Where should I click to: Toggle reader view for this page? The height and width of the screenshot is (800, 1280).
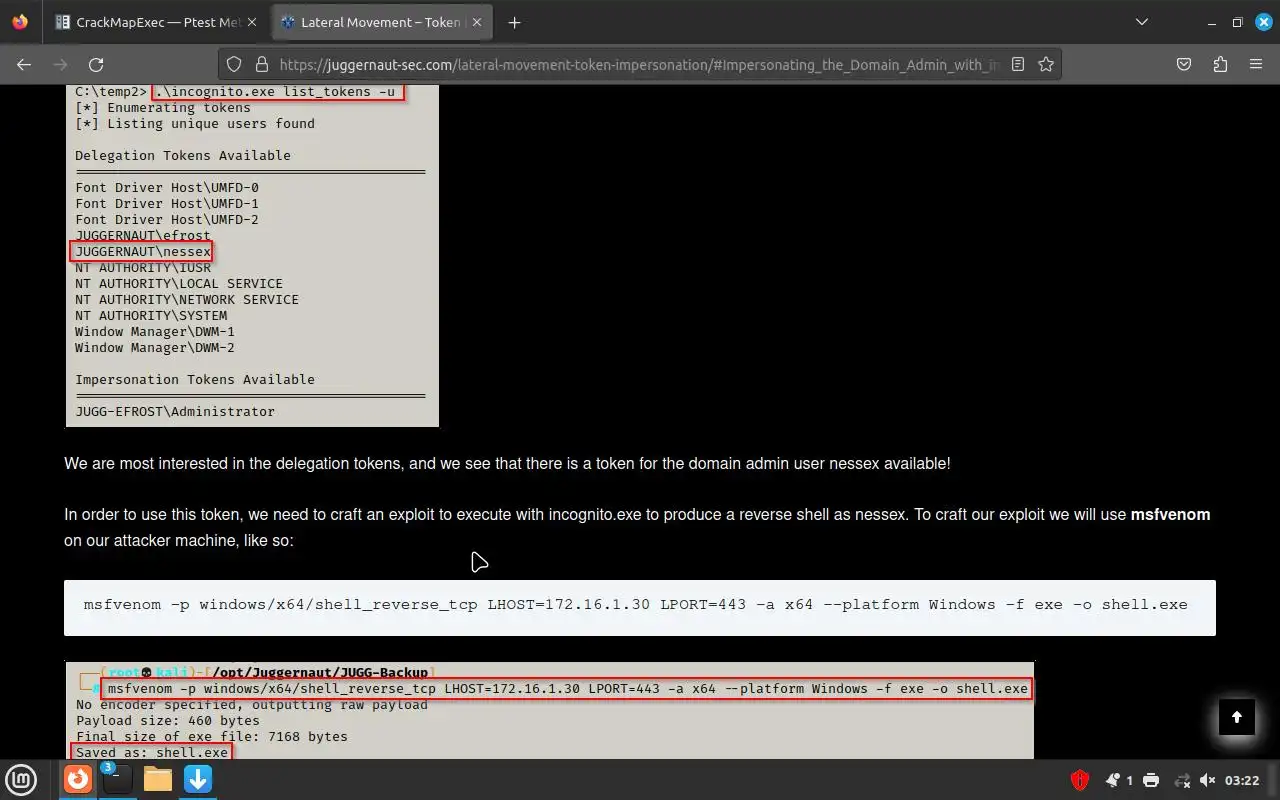coord(1018,64)
